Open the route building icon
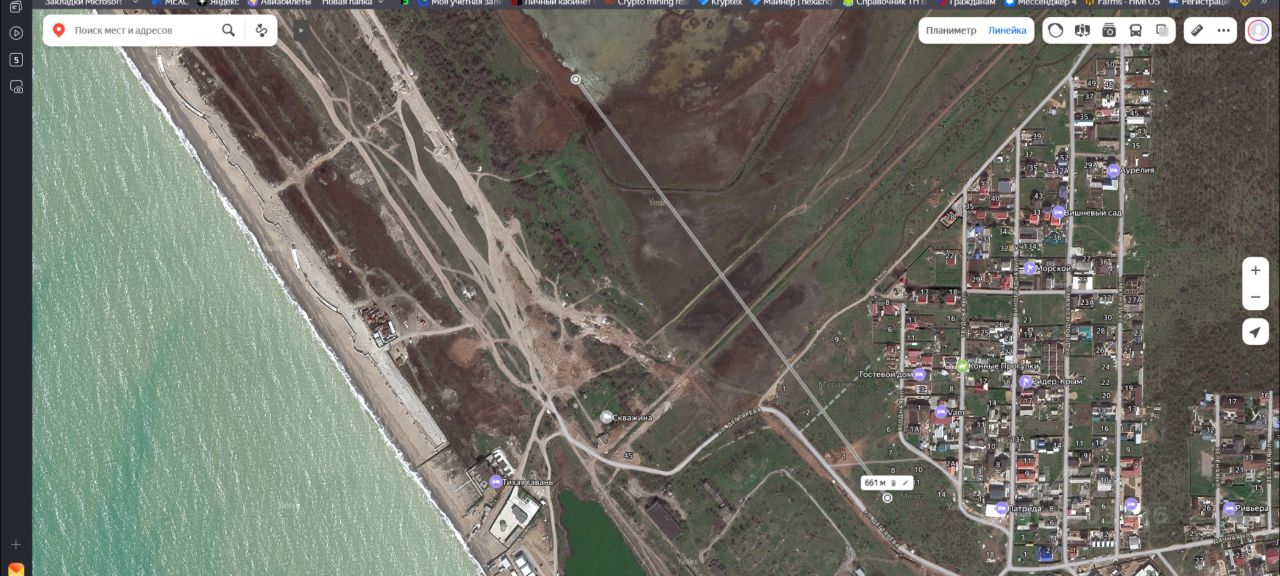This screenshot has height=576, width=1280. coord(262,30)
